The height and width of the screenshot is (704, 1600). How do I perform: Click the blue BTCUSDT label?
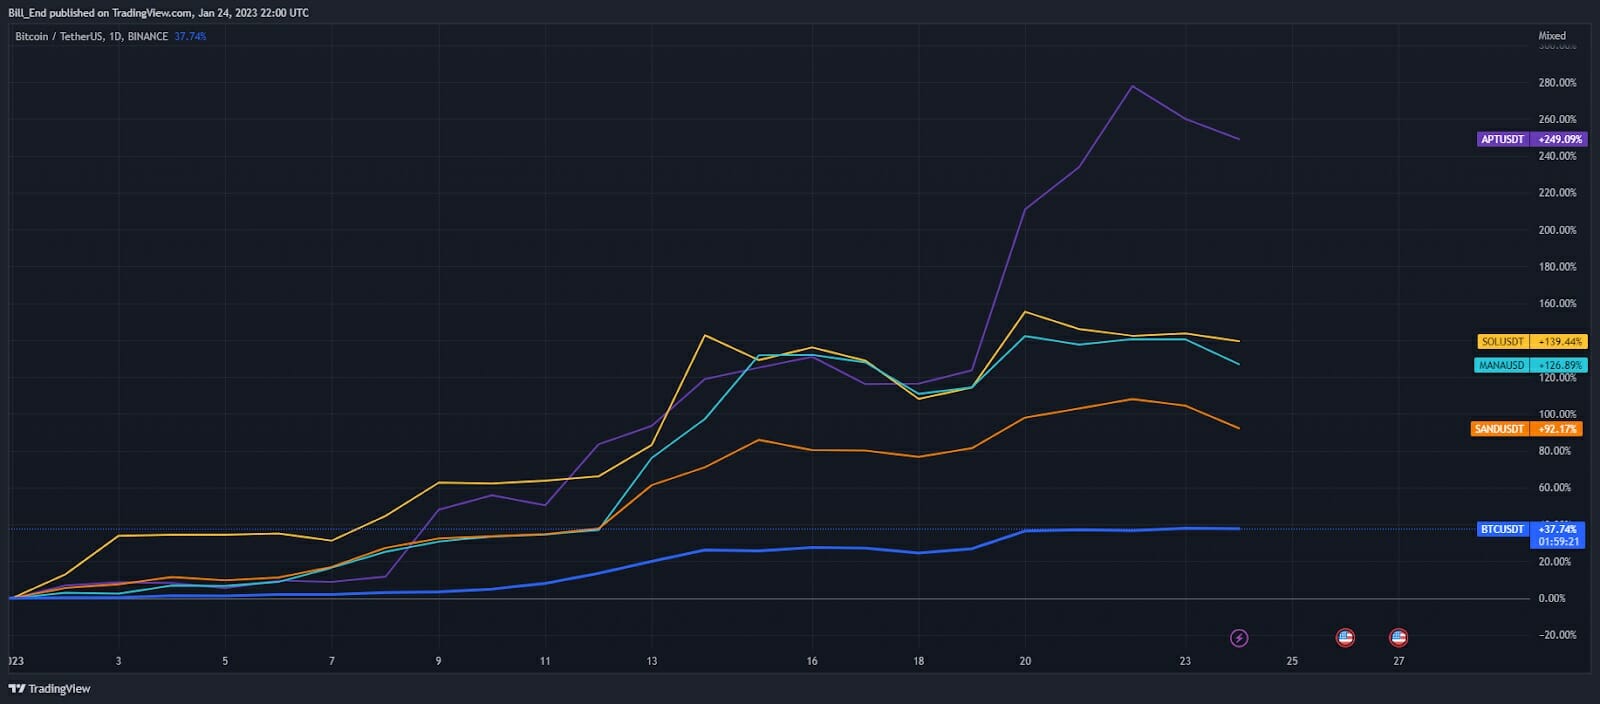[1502, 529]
